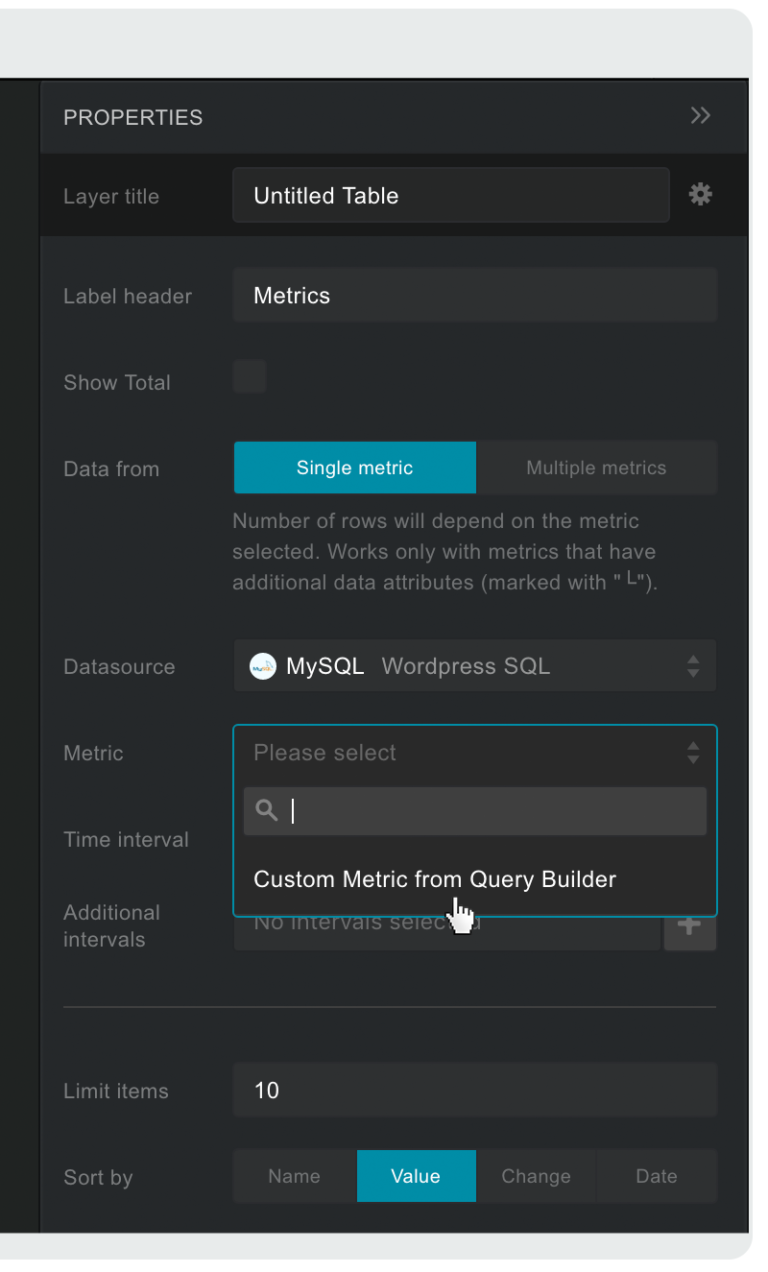This screenshot has width=768, height=1272.
Task: Click the MySQL datasource logo icon
Action: (262, 665)
